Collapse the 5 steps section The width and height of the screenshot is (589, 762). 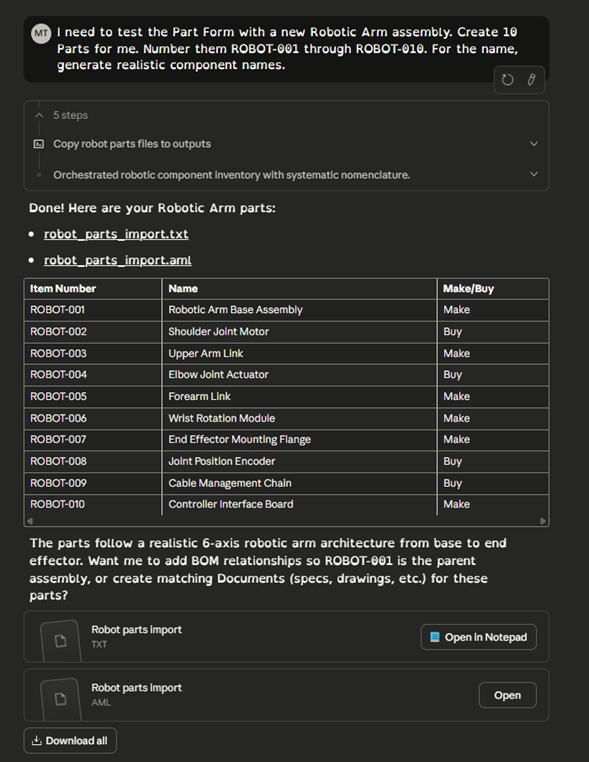(39, 115)
